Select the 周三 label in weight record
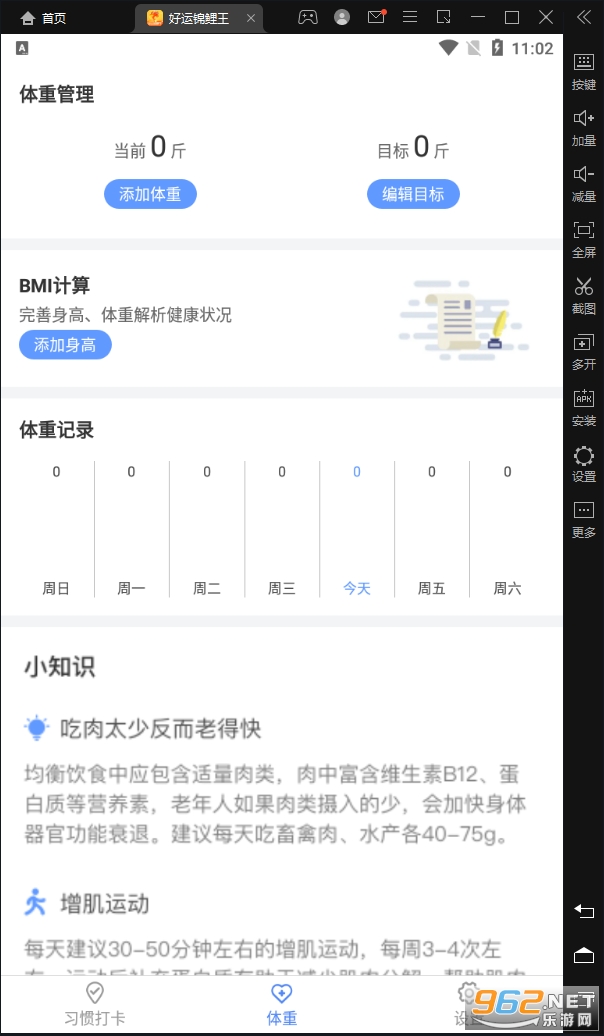This screenshot has width=604, height=1036. (282, 588)
